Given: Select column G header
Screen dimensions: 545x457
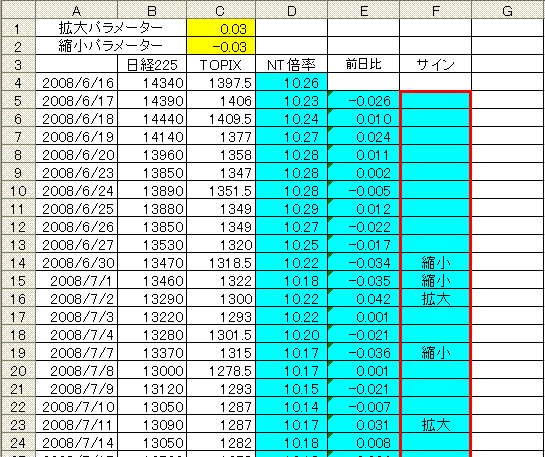Looking at the screenshot, I should point(508,10).
